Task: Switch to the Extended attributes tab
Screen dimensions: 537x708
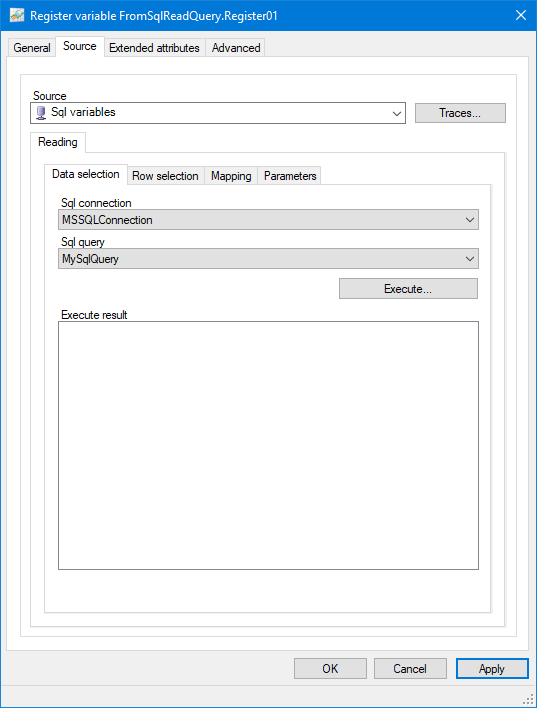Action: click(154, 48)
